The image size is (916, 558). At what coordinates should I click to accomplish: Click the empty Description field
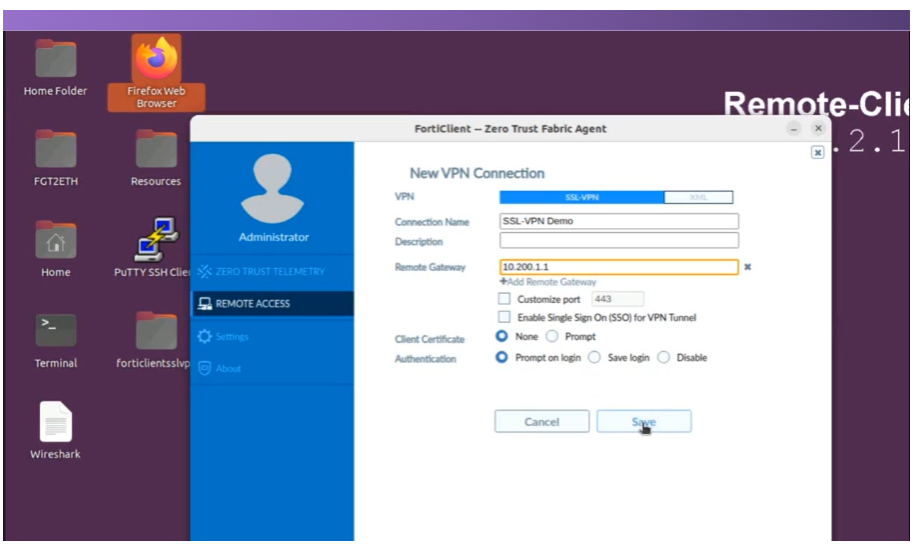(619, 240)
